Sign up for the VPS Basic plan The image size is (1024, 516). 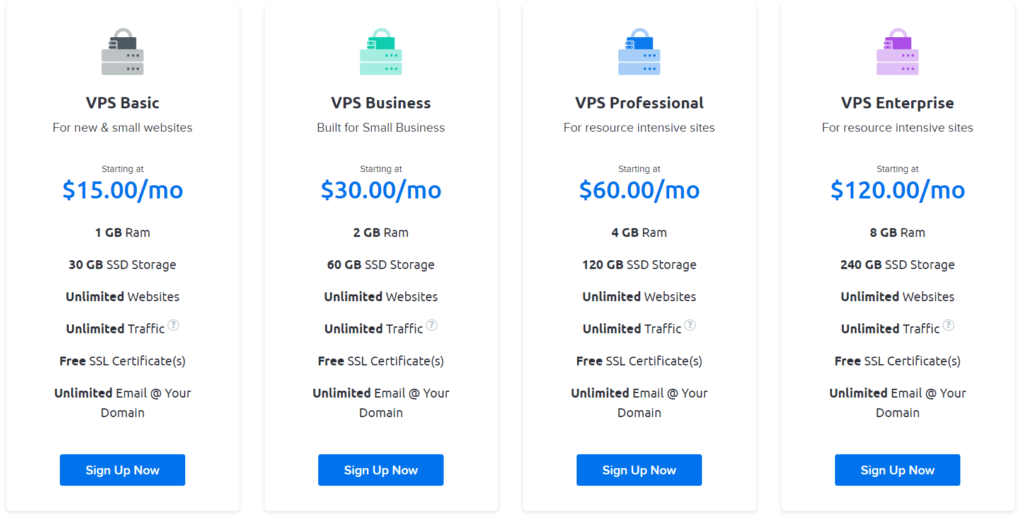(122, 470)
